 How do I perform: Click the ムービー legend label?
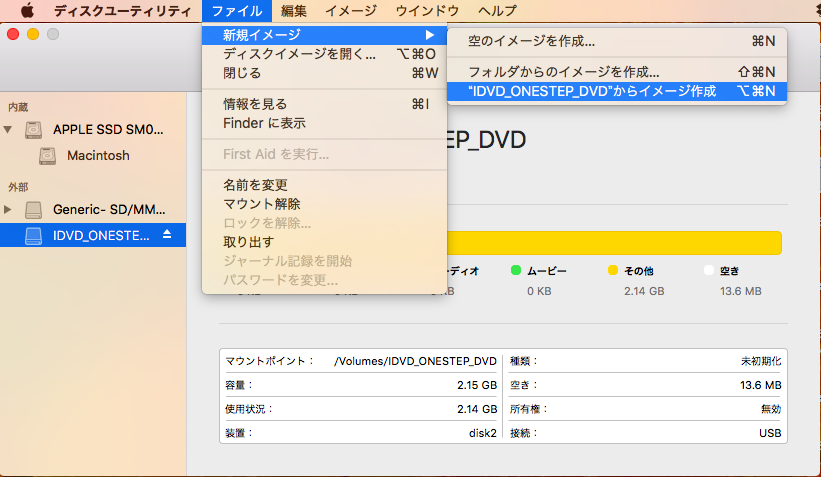pyautogui.click(x=546, y=271)
